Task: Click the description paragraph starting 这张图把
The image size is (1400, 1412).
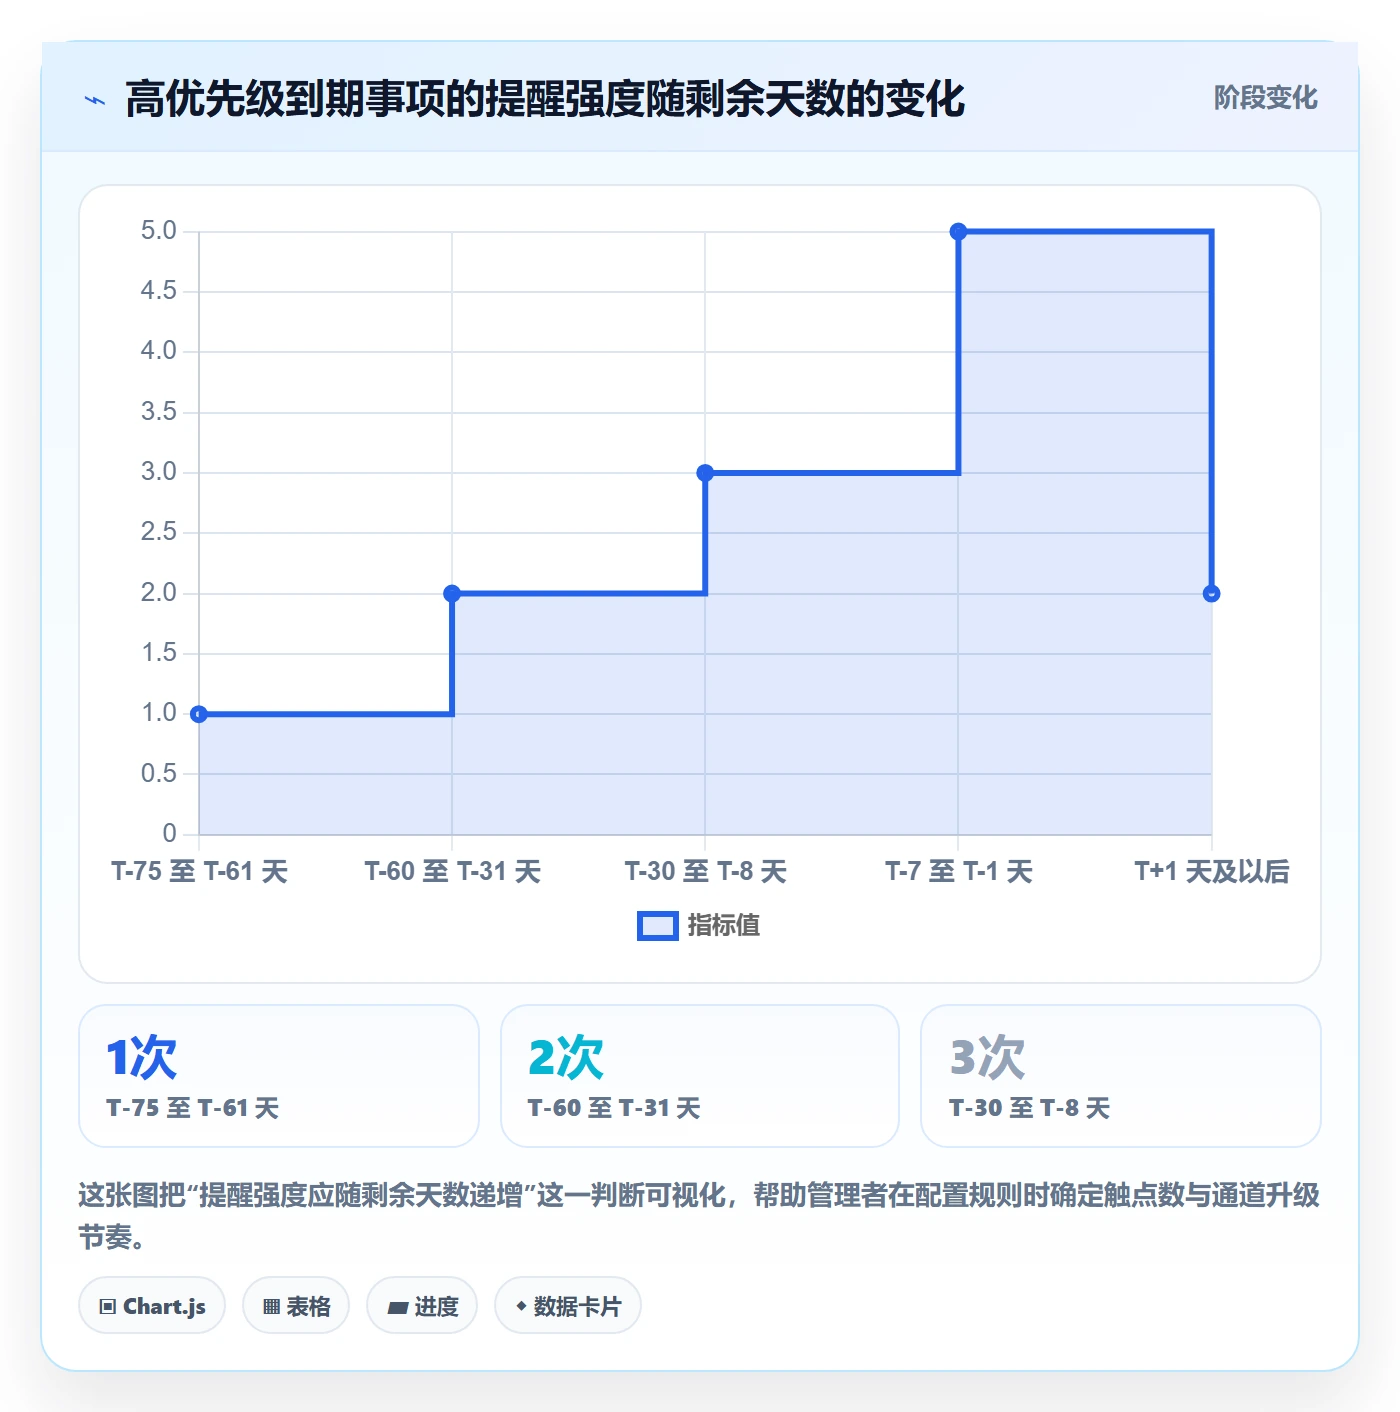Action: pos(700,1216)
